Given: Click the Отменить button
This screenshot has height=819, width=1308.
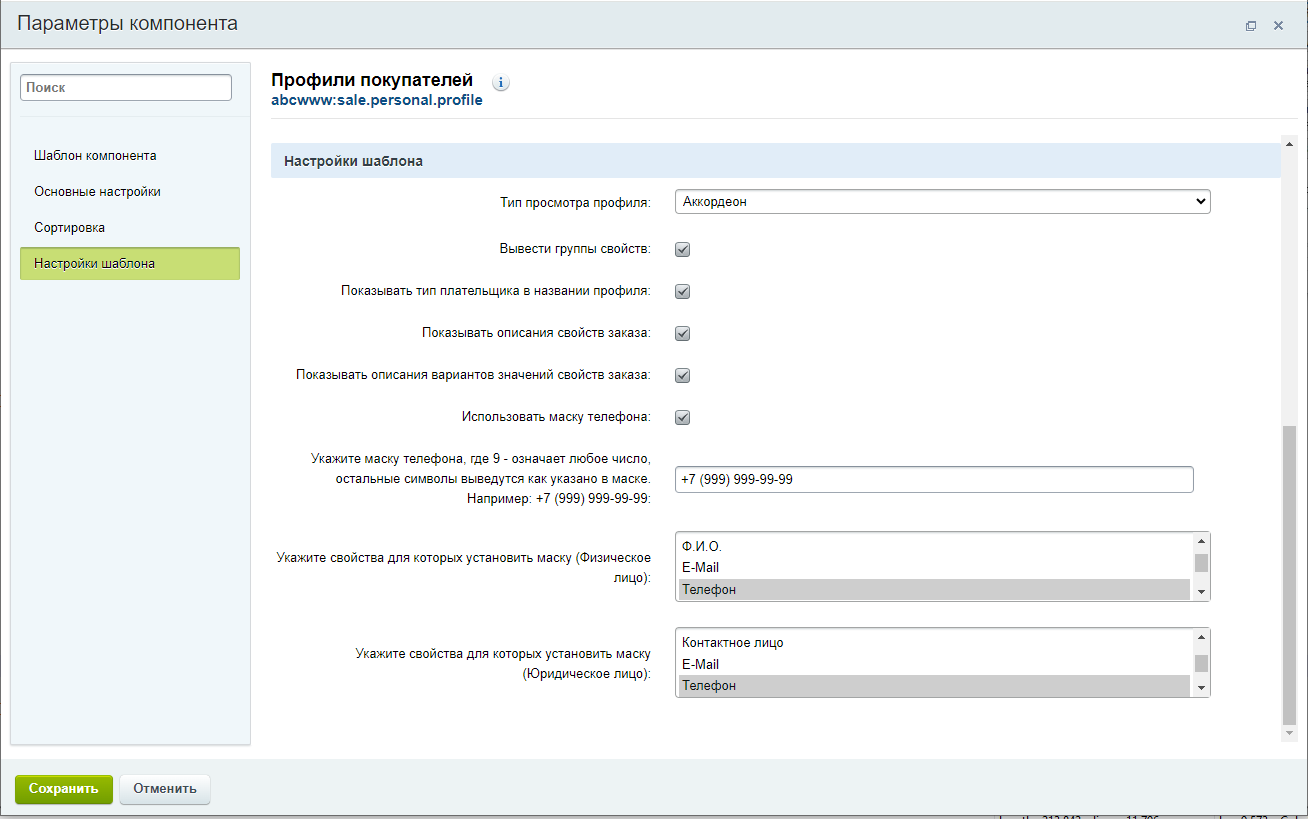Looking at the screenshot, I should 165,788.
